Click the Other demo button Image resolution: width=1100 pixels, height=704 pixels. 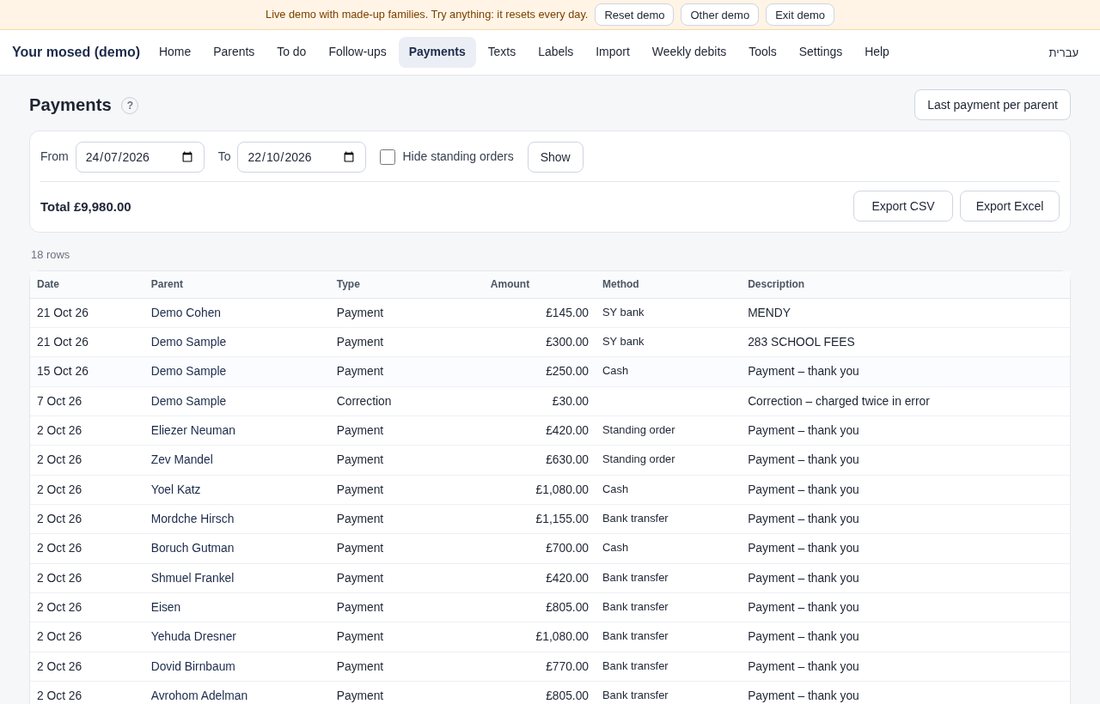point(720,15)
